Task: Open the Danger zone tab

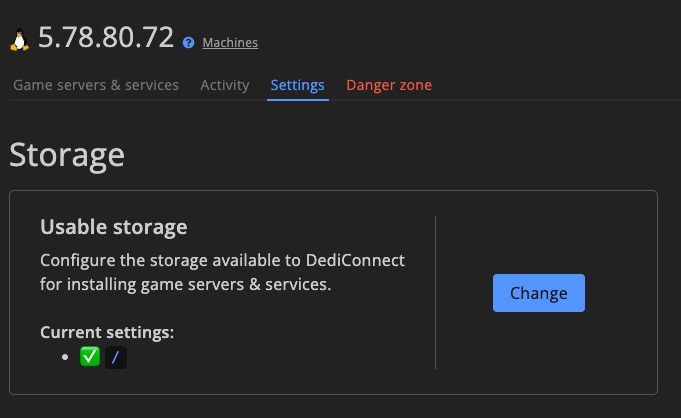Action: pyautogui.click(x=389, y=85)
